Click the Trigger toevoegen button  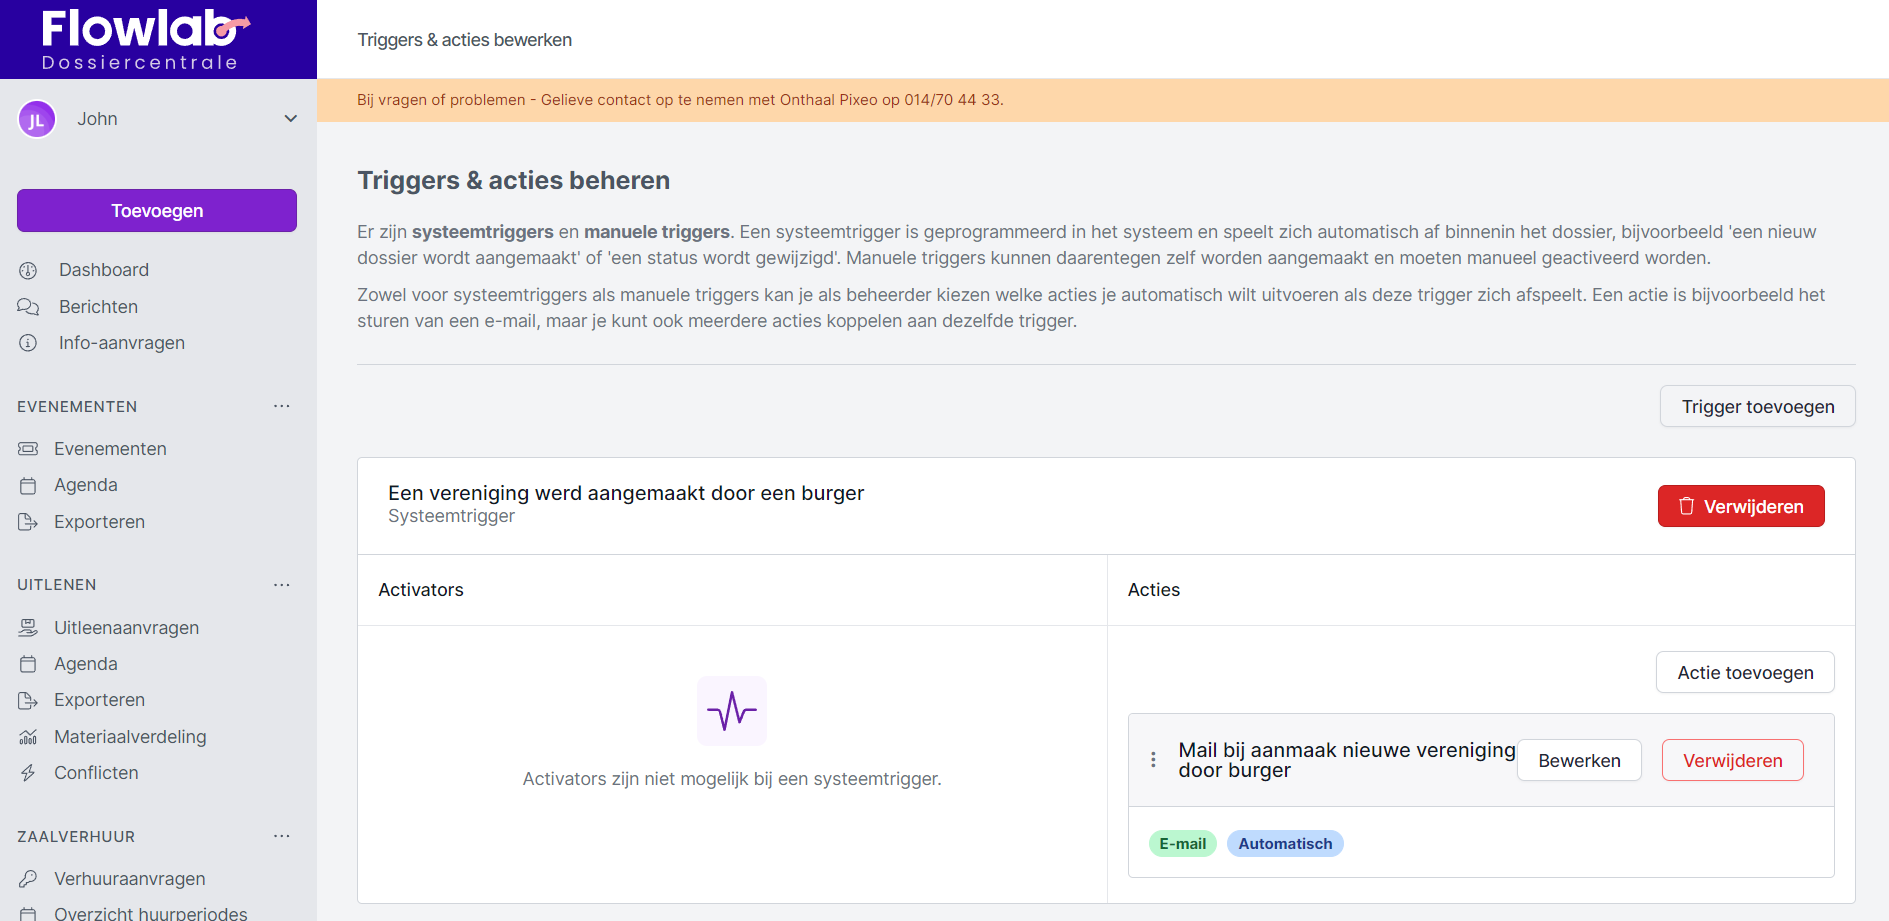click(x=1757, y=407)
